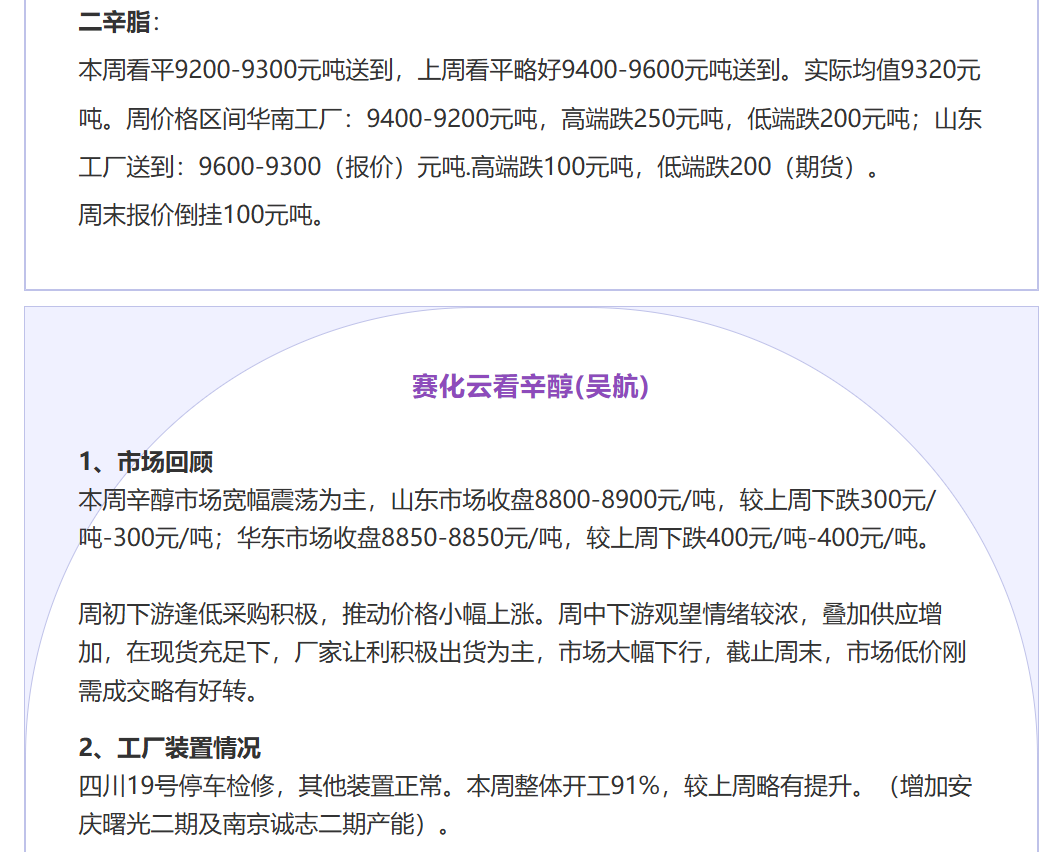Click the heading "1、市场回顾"
Image resolution: width=1063 pixels, height=852 pixels.
pos(146,462)
